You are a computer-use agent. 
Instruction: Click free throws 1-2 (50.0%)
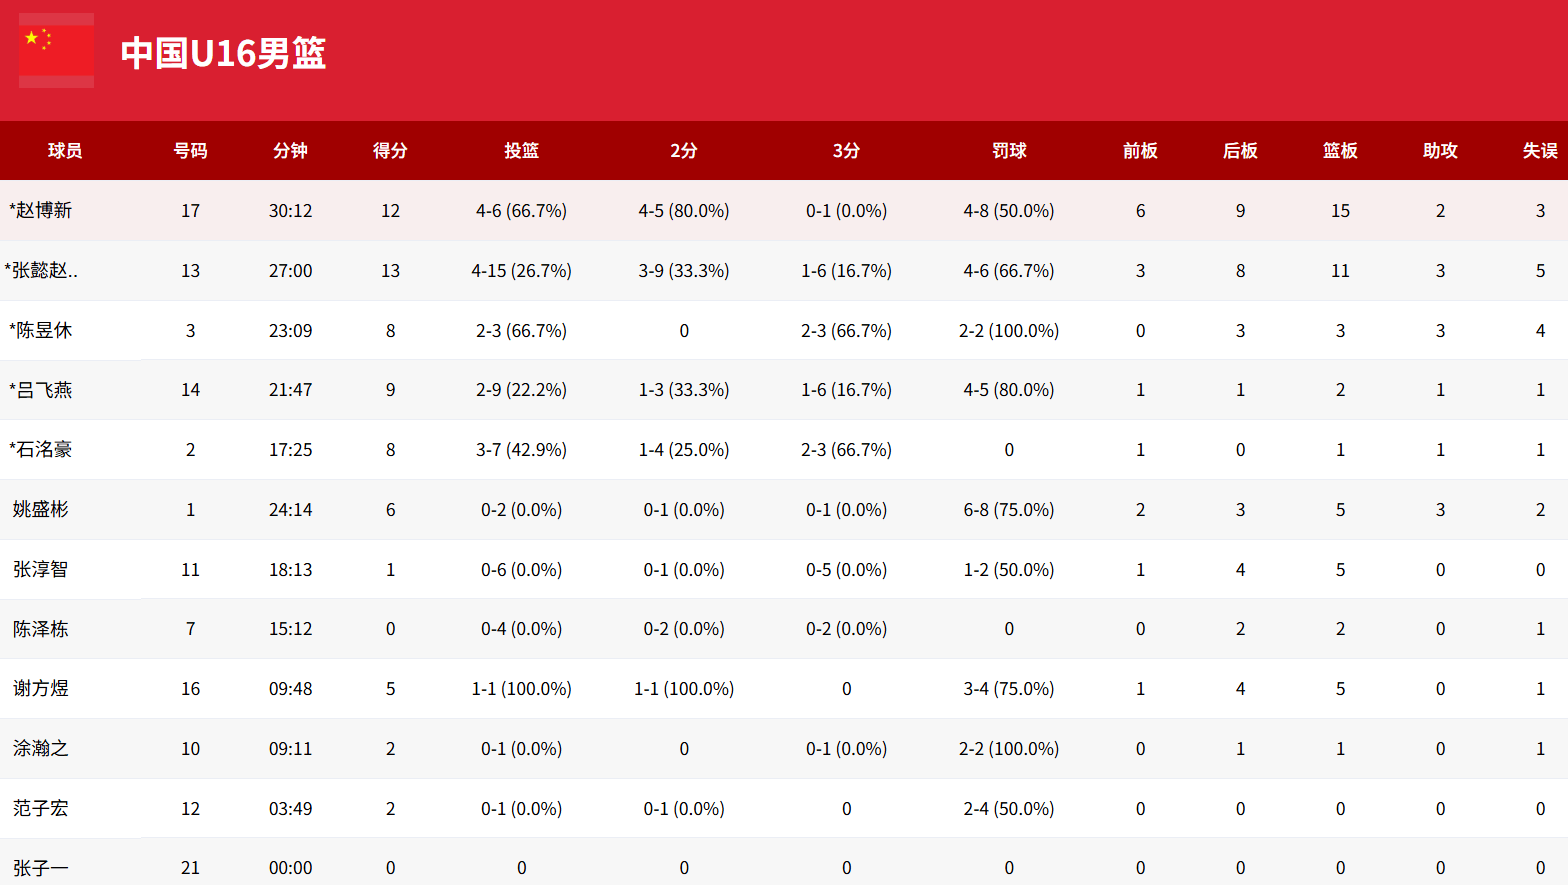[x=1009, y=570]
